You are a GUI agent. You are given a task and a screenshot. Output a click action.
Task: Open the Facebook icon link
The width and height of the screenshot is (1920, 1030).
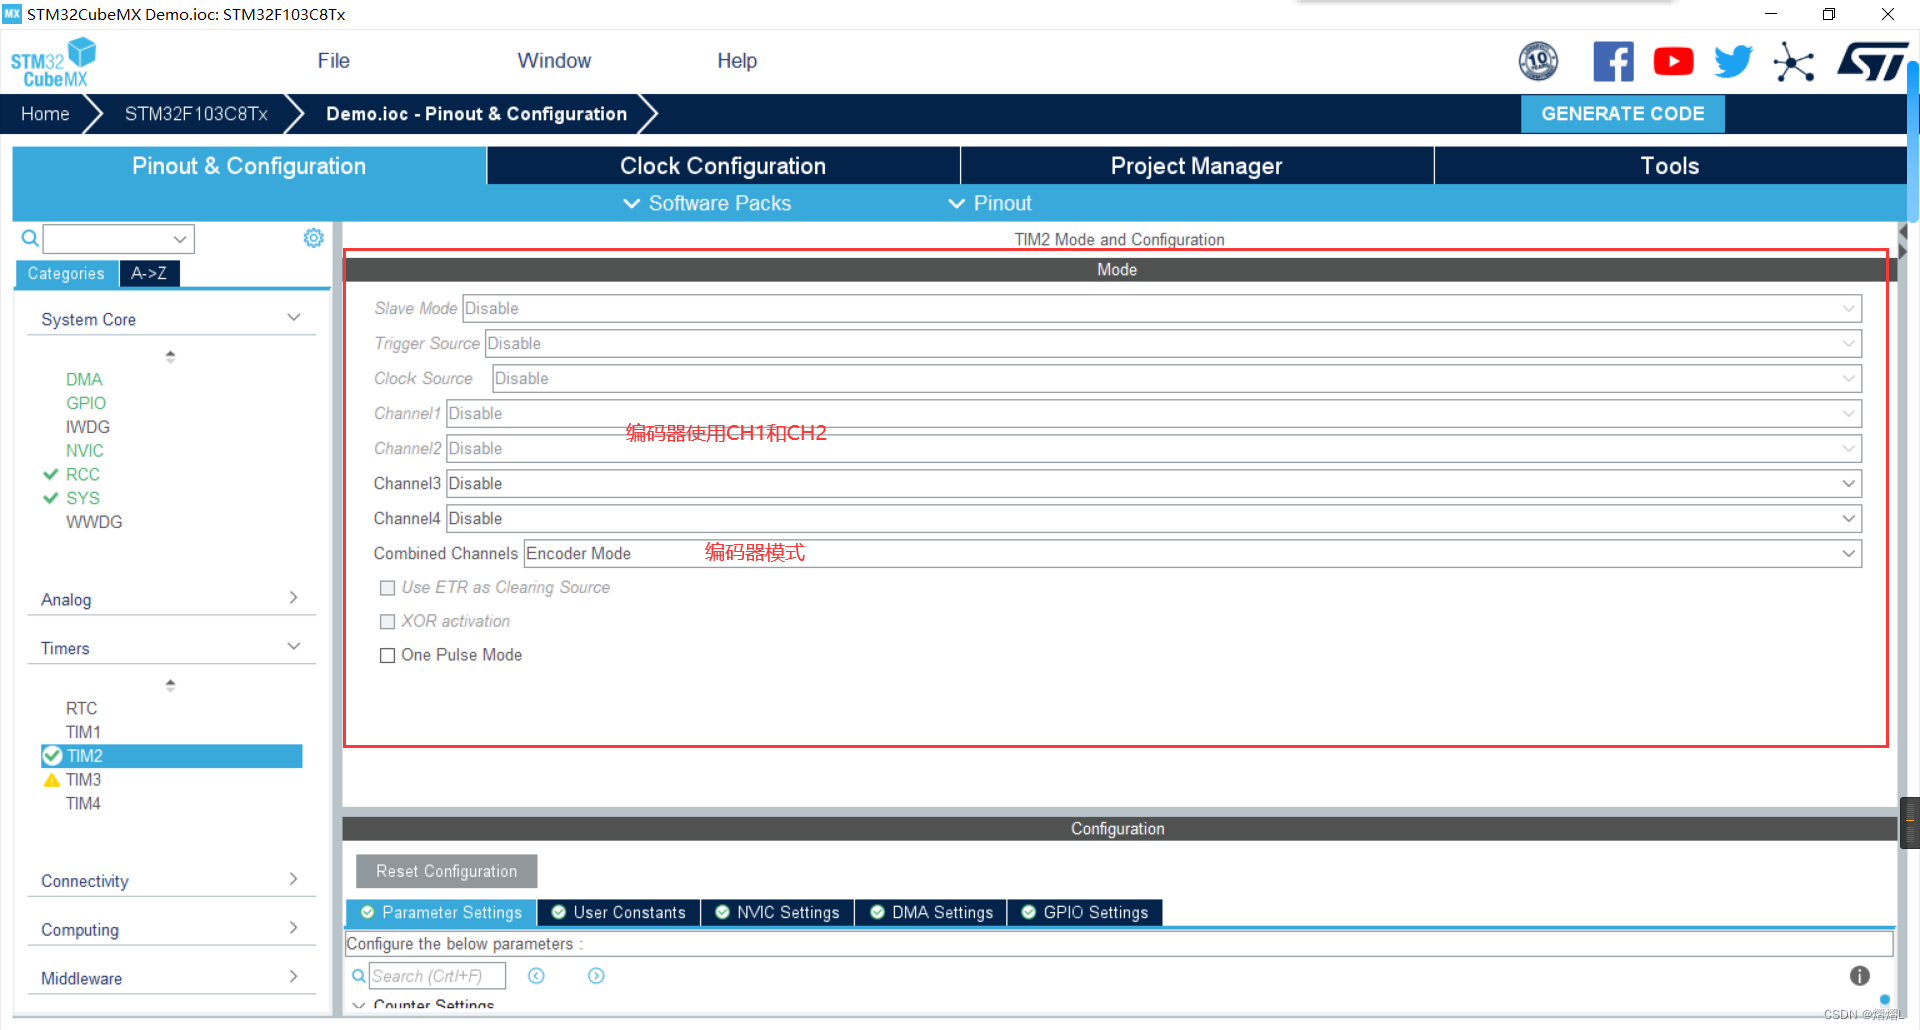point(1613,62)
